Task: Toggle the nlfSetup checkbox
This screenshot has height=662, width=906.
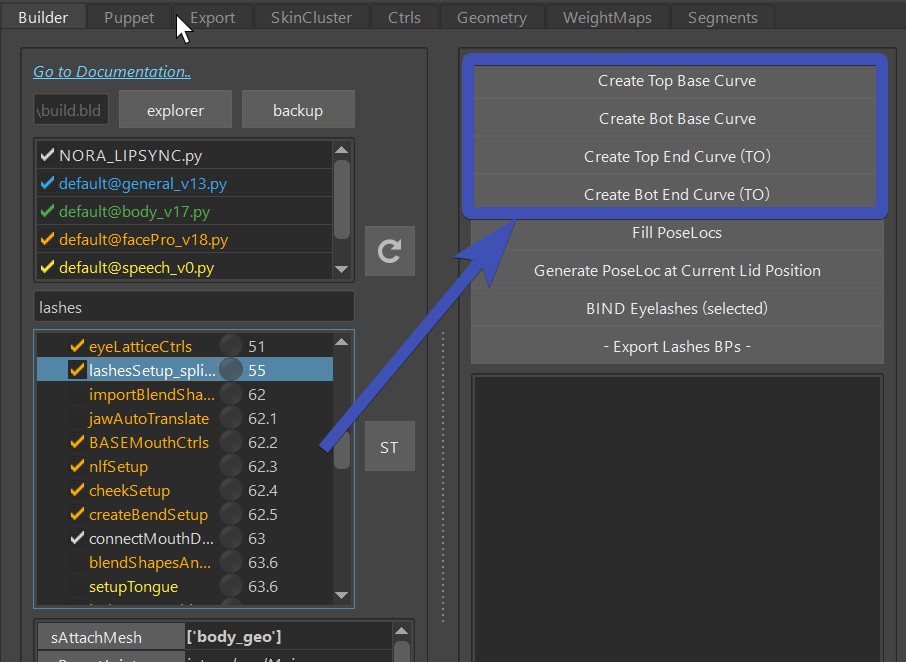Action: [77, 466]
